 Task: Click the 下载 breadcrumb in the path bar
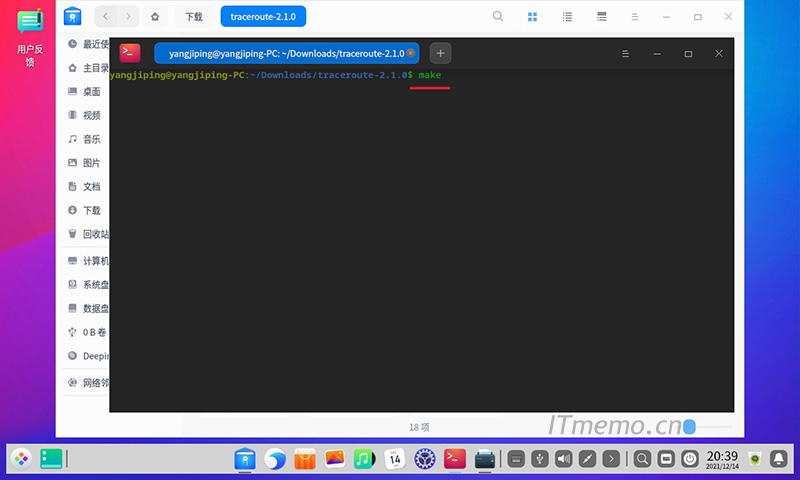pyautogui.click(x=194, y=17)
